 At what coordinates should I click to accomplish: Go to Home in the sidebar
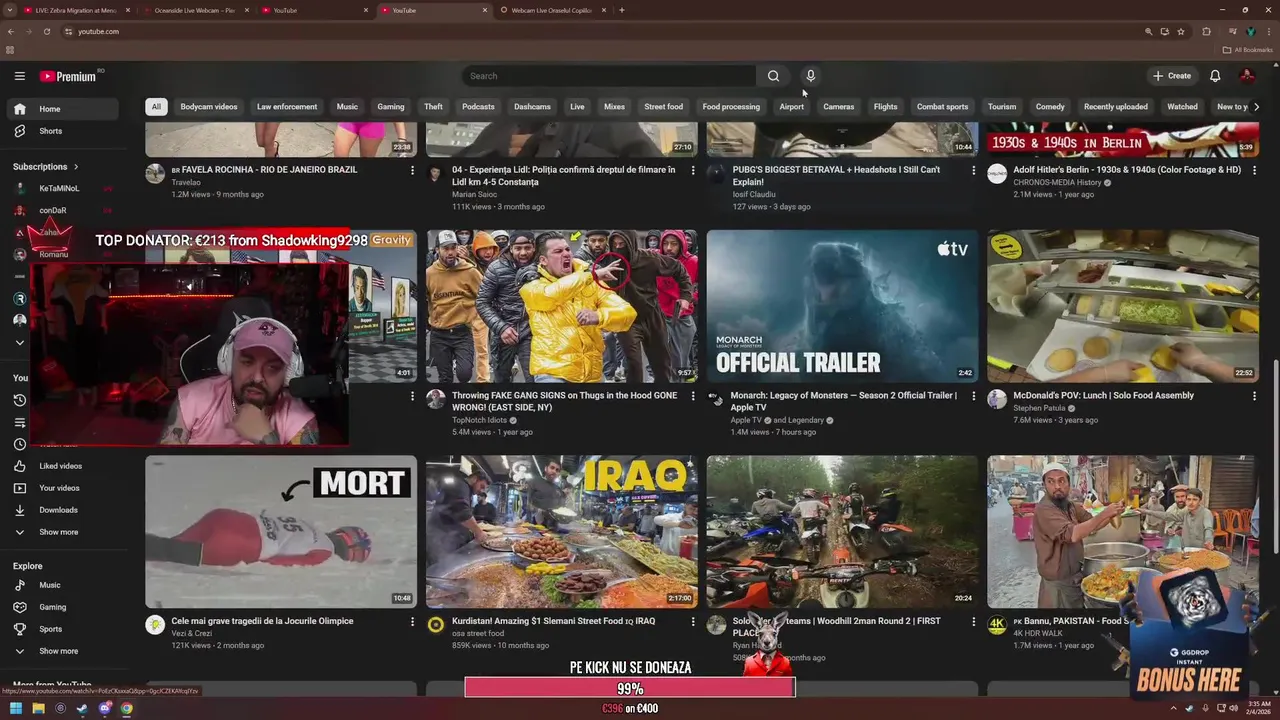pyautogui.click(x=65, y=109)
